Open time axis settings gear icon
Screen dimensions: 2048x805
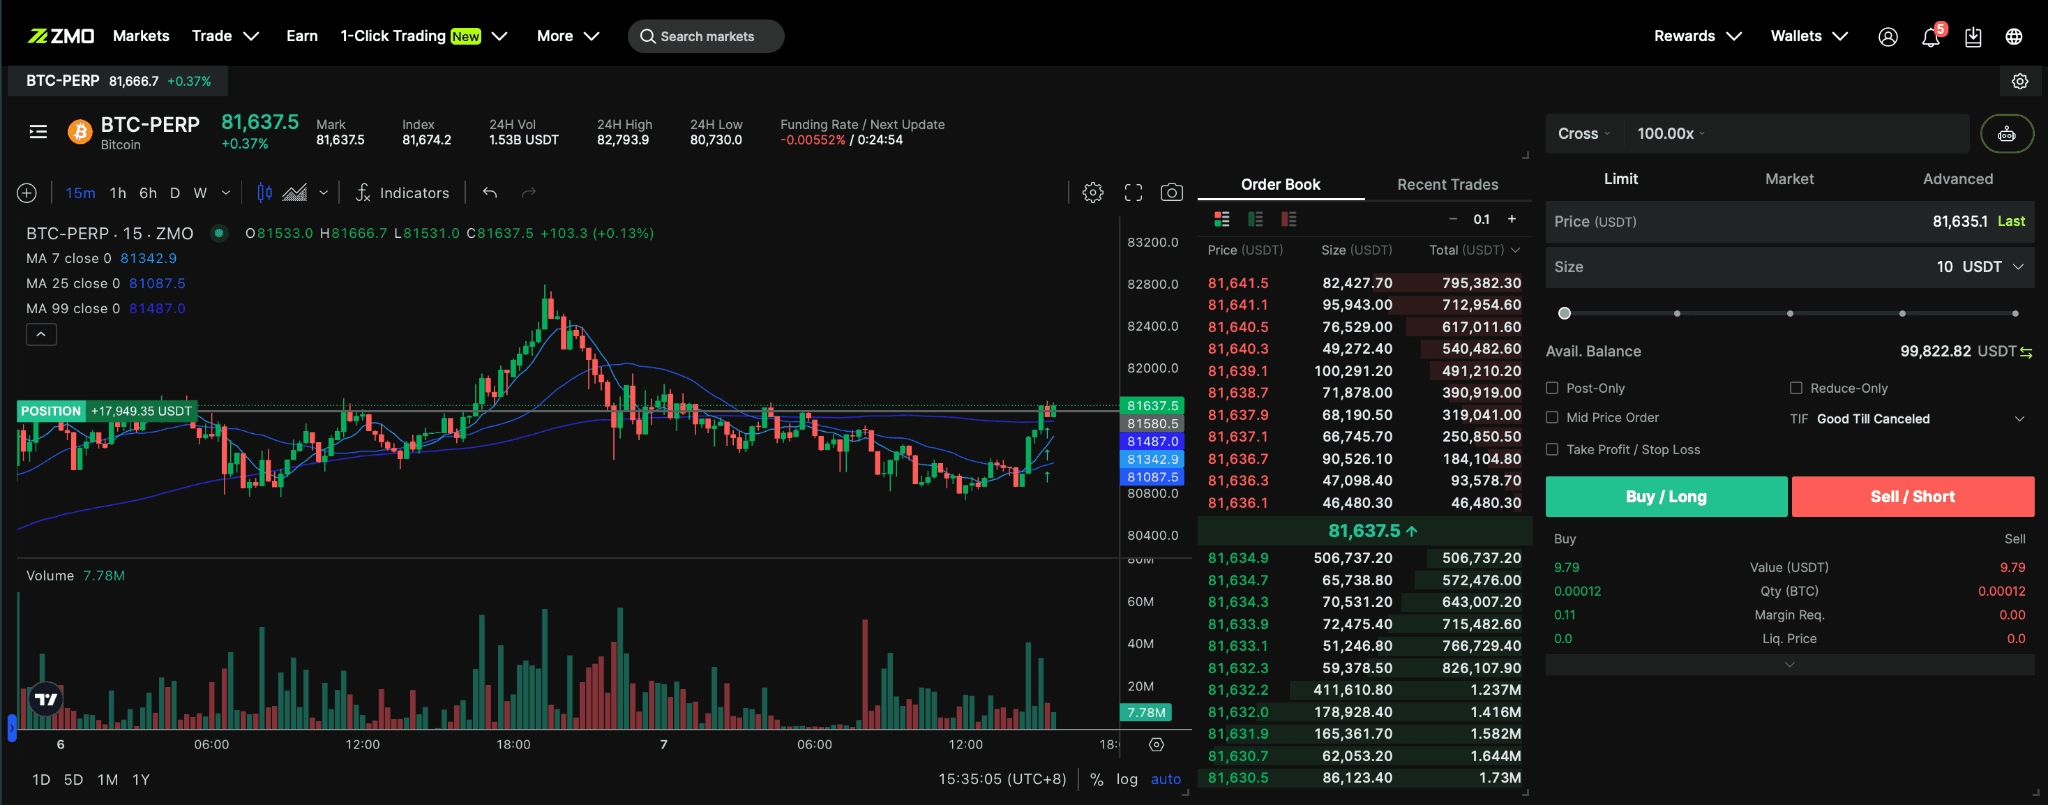1157,744
